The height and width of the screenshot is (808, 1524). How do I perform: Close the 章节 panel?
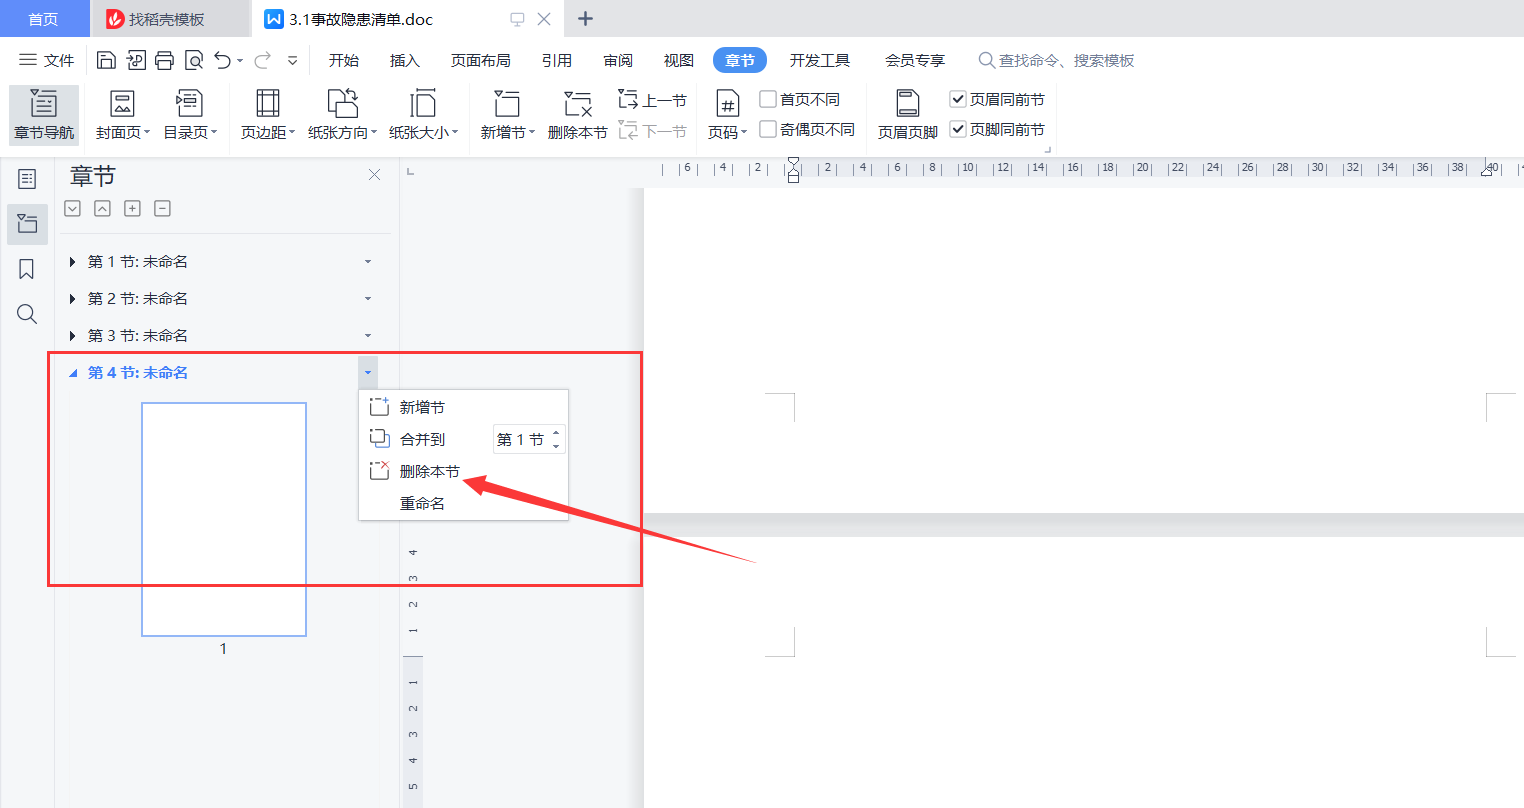pyautogui.click(x=374, y=175)
